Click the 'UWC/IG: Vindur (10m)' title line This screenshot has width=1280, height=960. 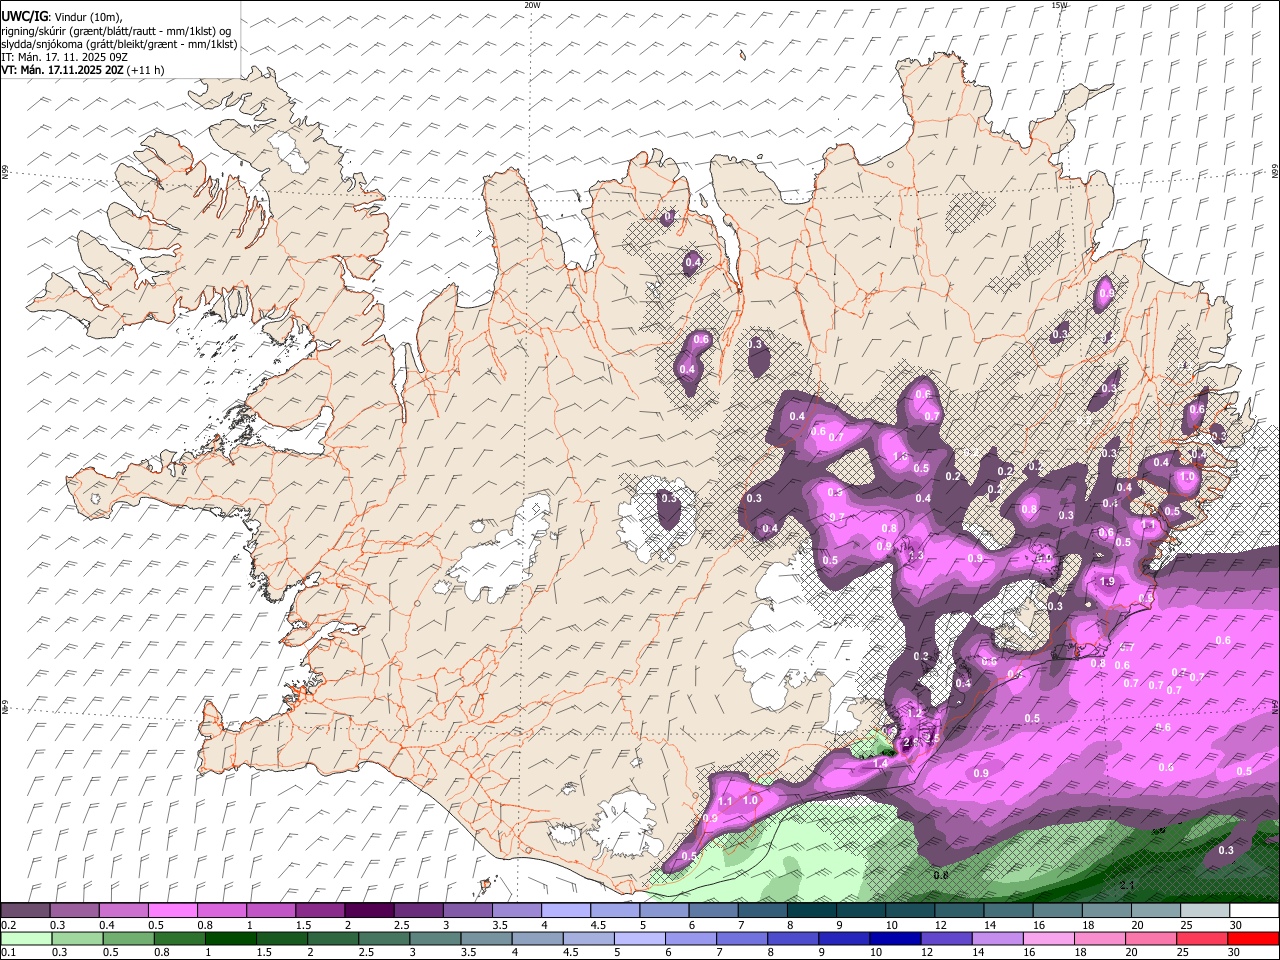(x=62, y=17)
